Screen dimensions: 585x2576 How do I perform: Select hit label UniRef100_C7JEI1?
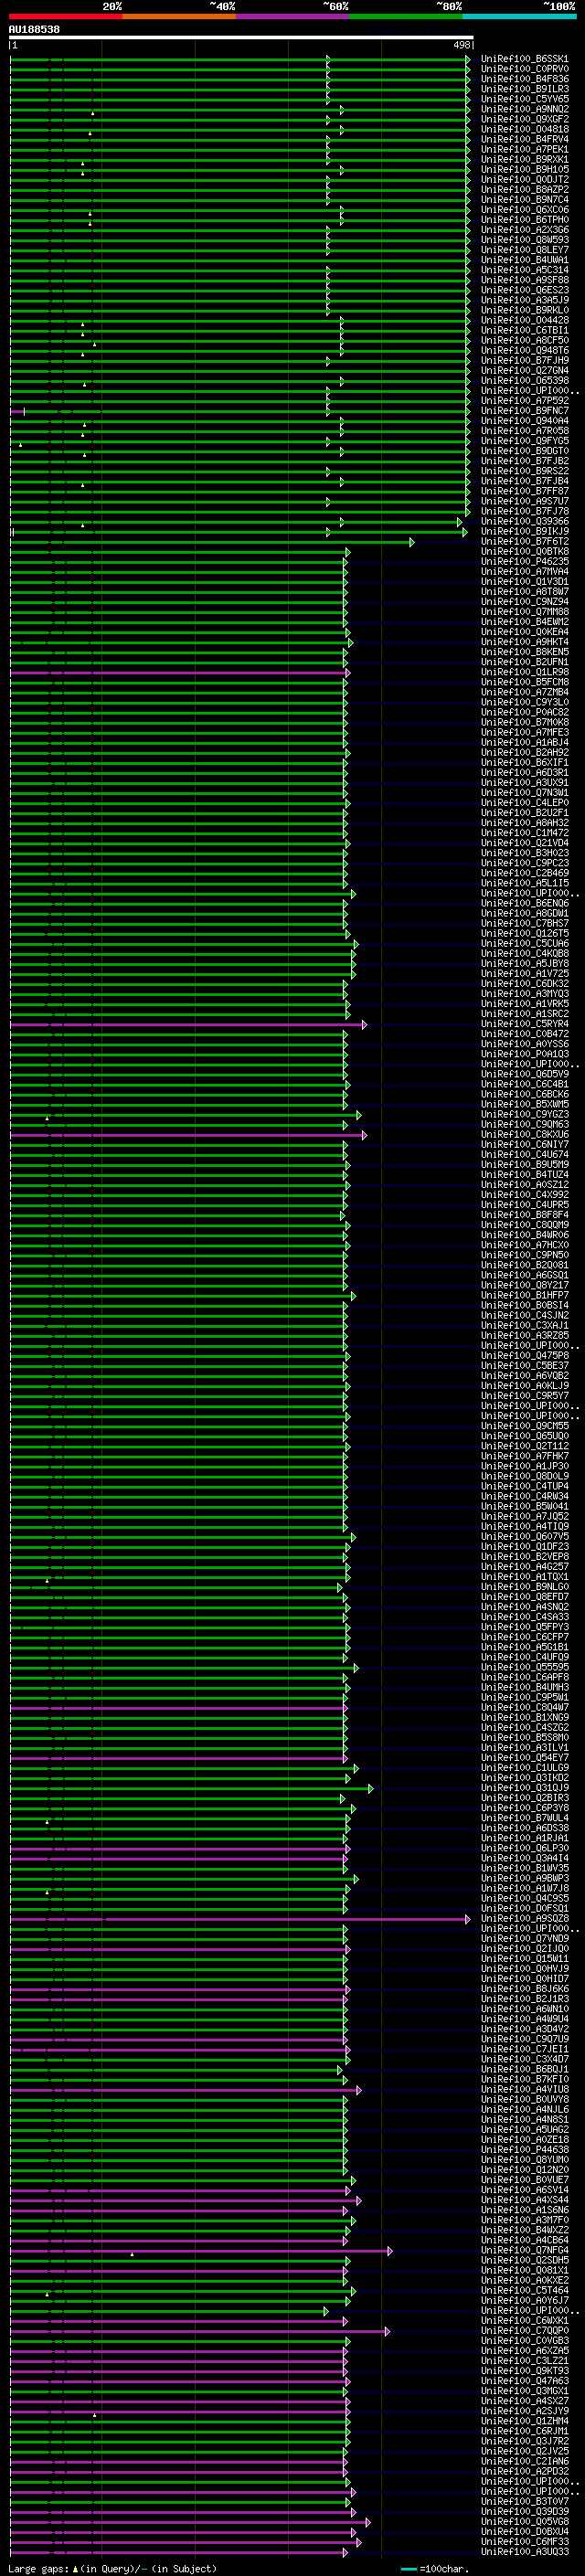click(524, 2049)
